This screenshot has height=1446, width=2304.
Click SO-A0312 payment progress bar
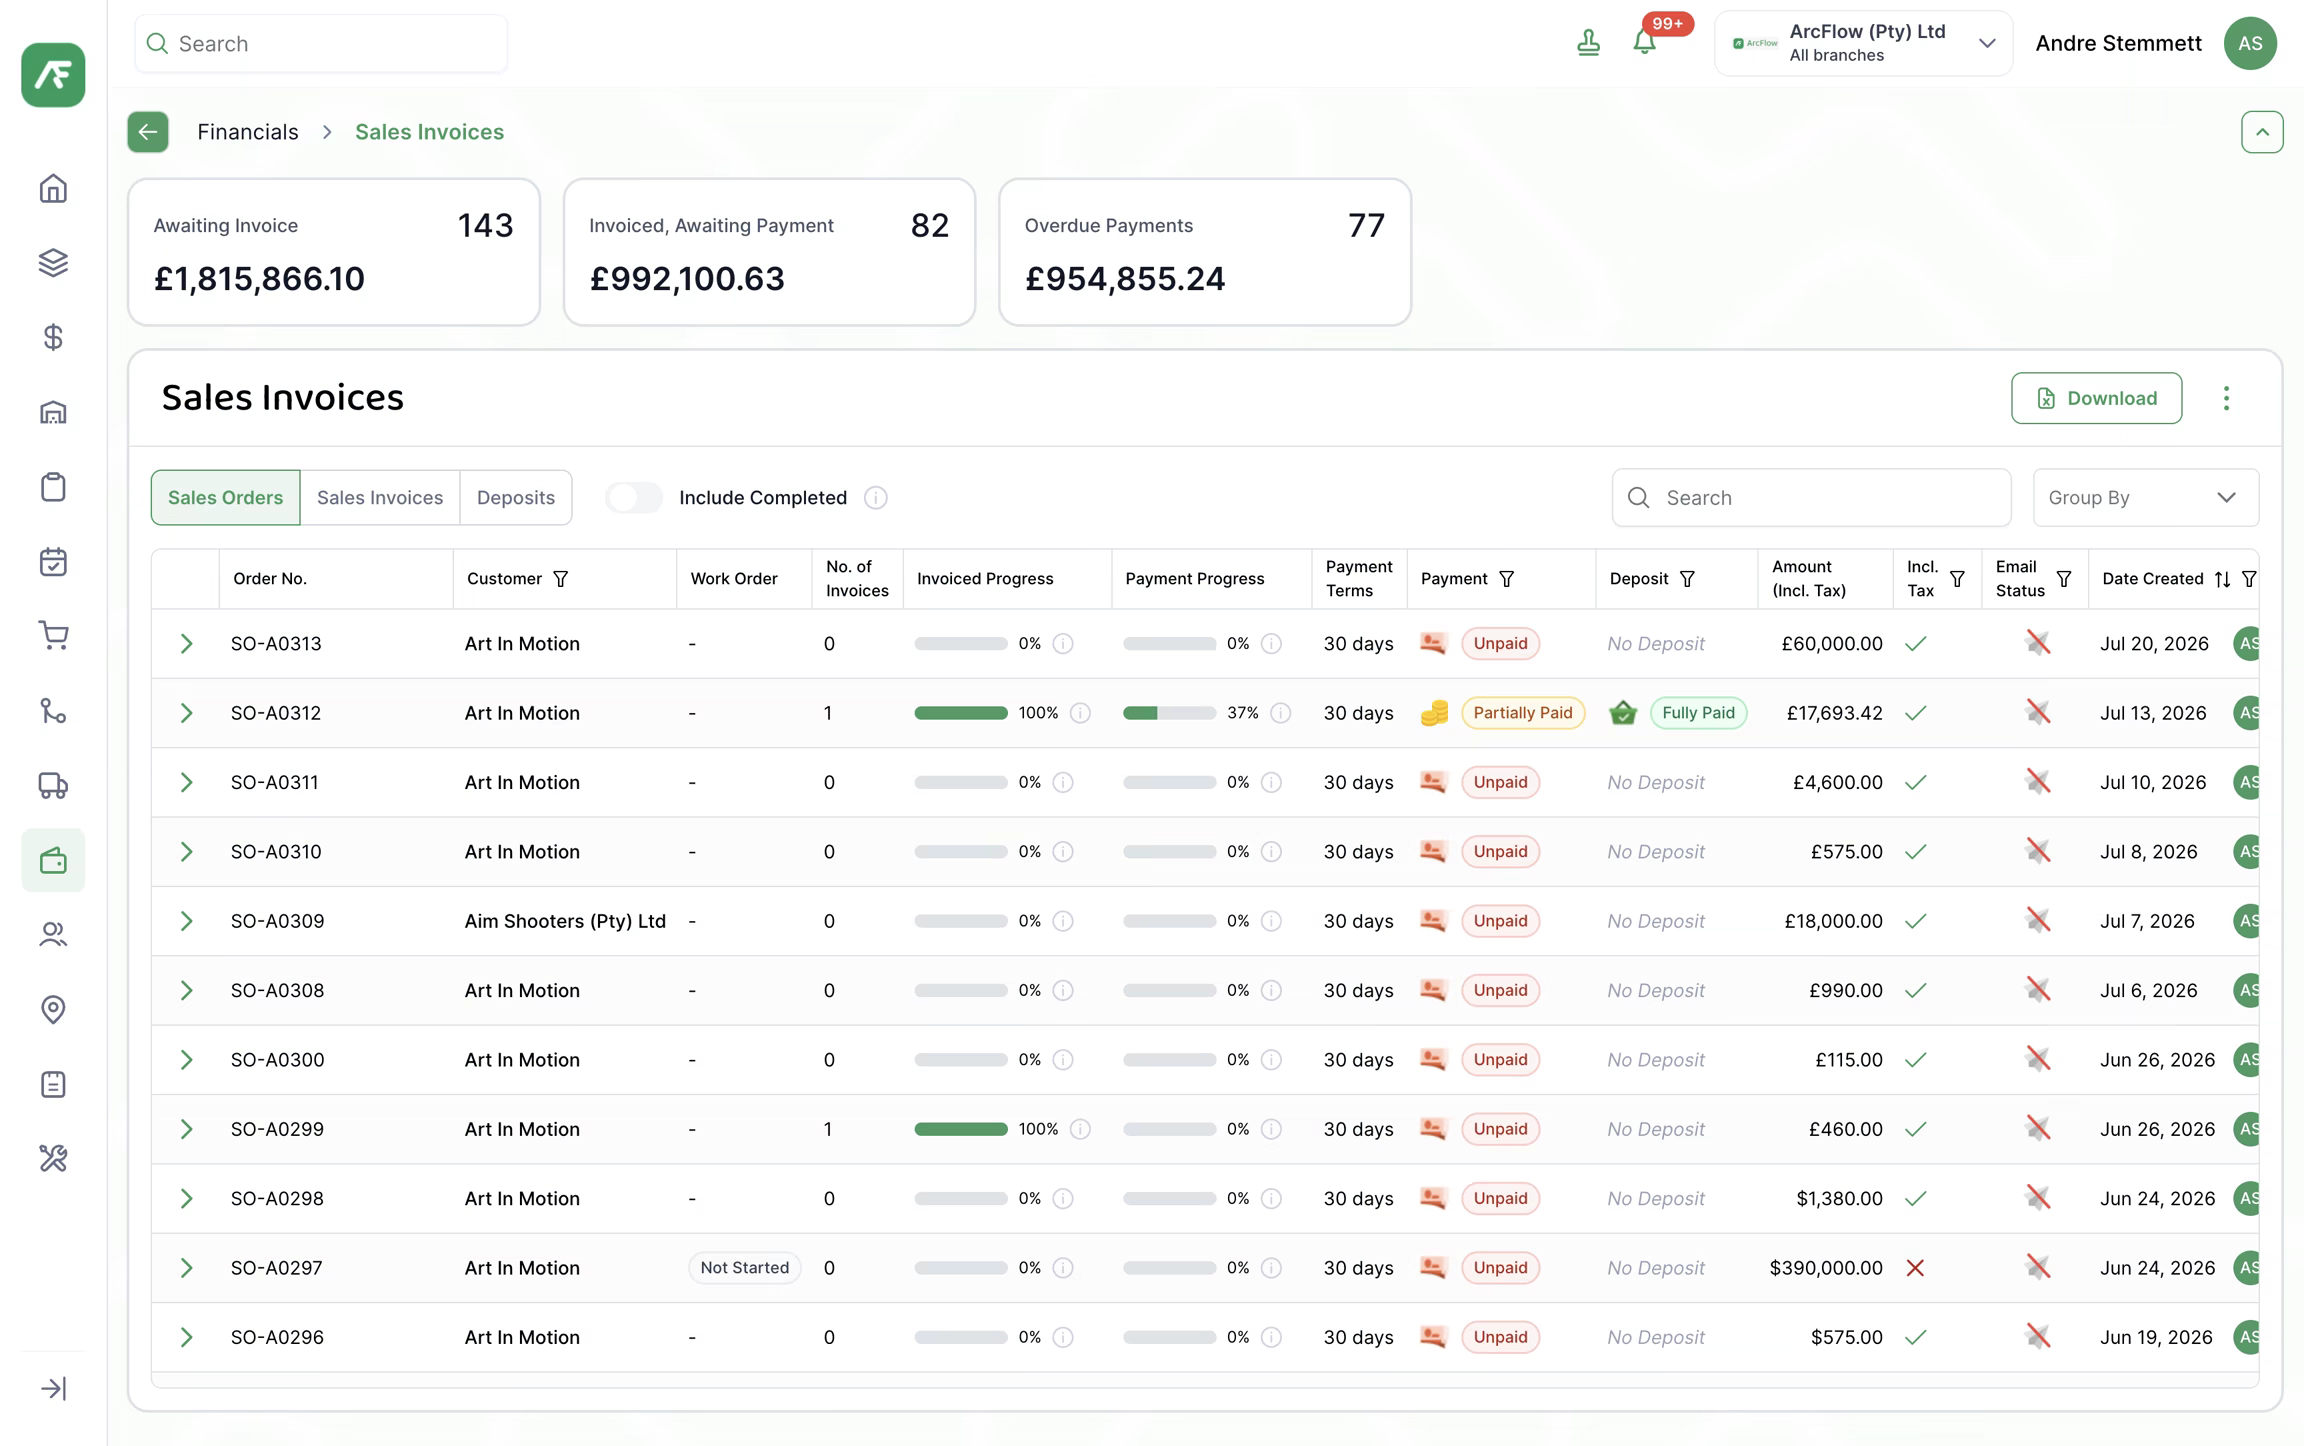1169,713
